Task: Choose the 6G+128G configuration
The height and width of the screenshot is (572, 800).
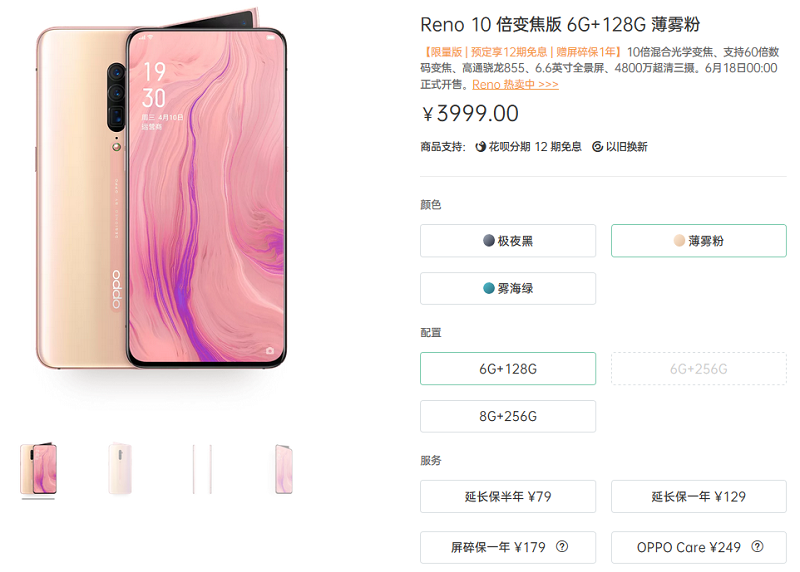Action: click(x=508, y=368)
